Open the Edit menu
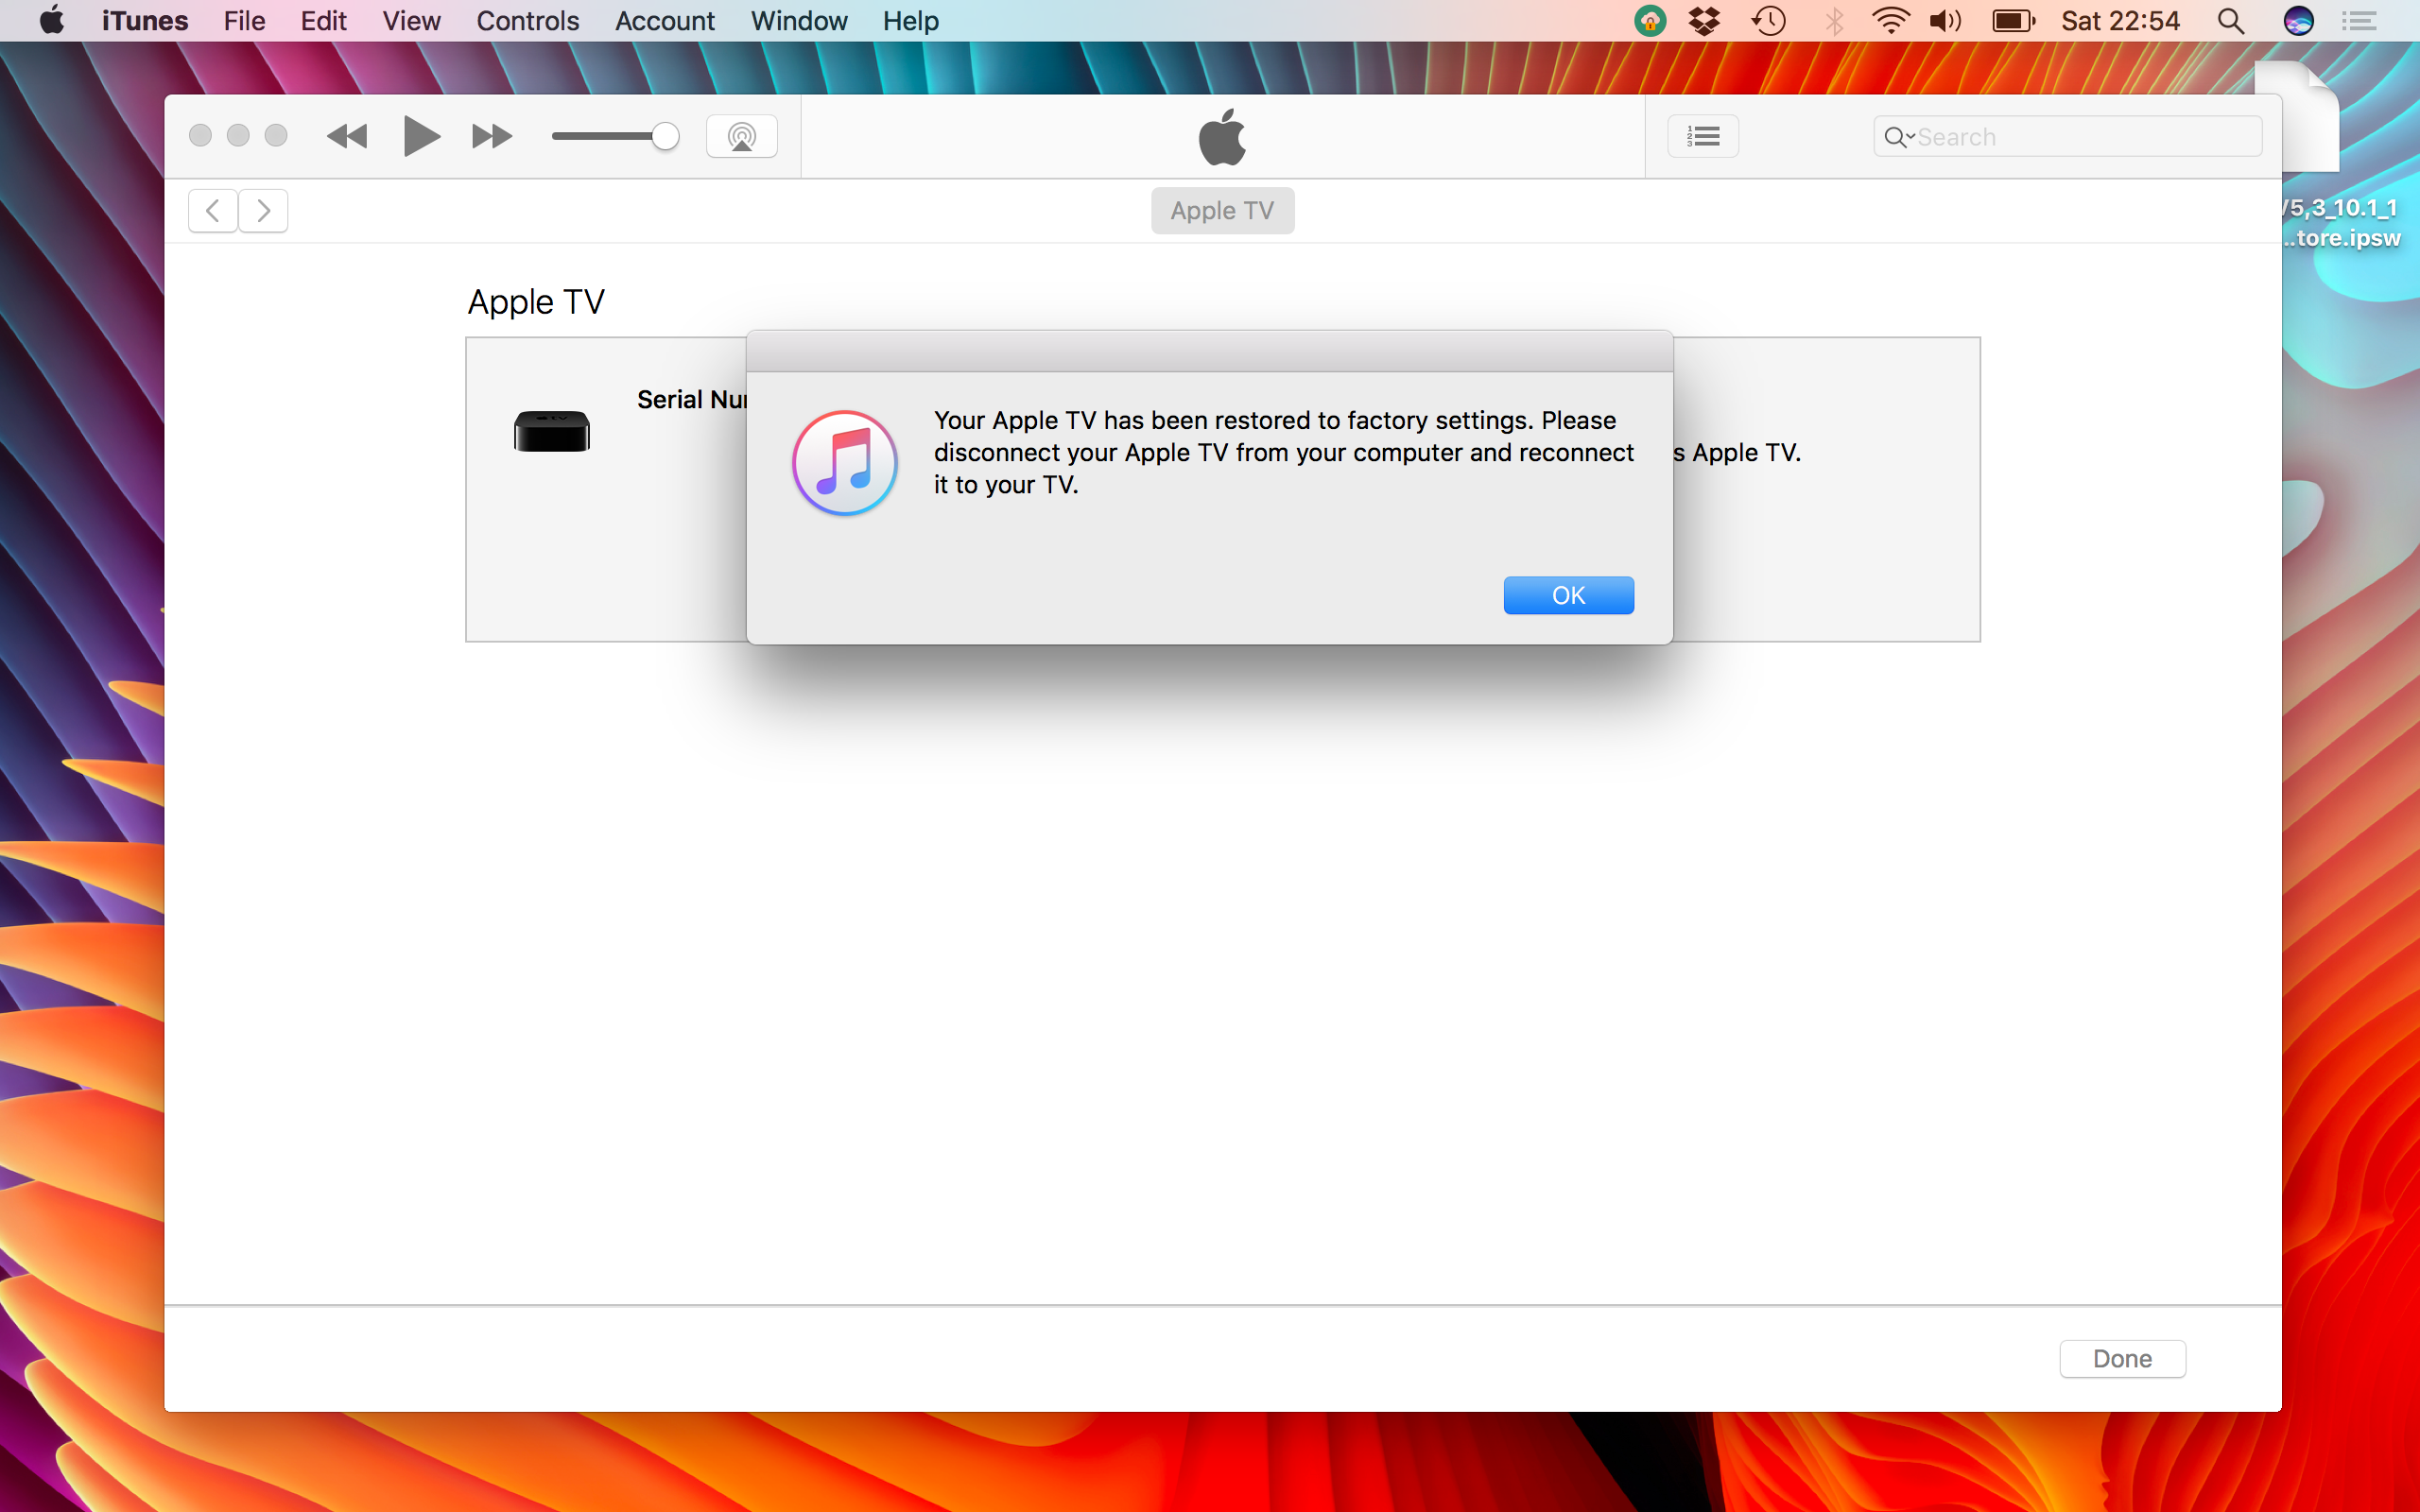Screen dimensions: 2420x1512 pos(323,21)
